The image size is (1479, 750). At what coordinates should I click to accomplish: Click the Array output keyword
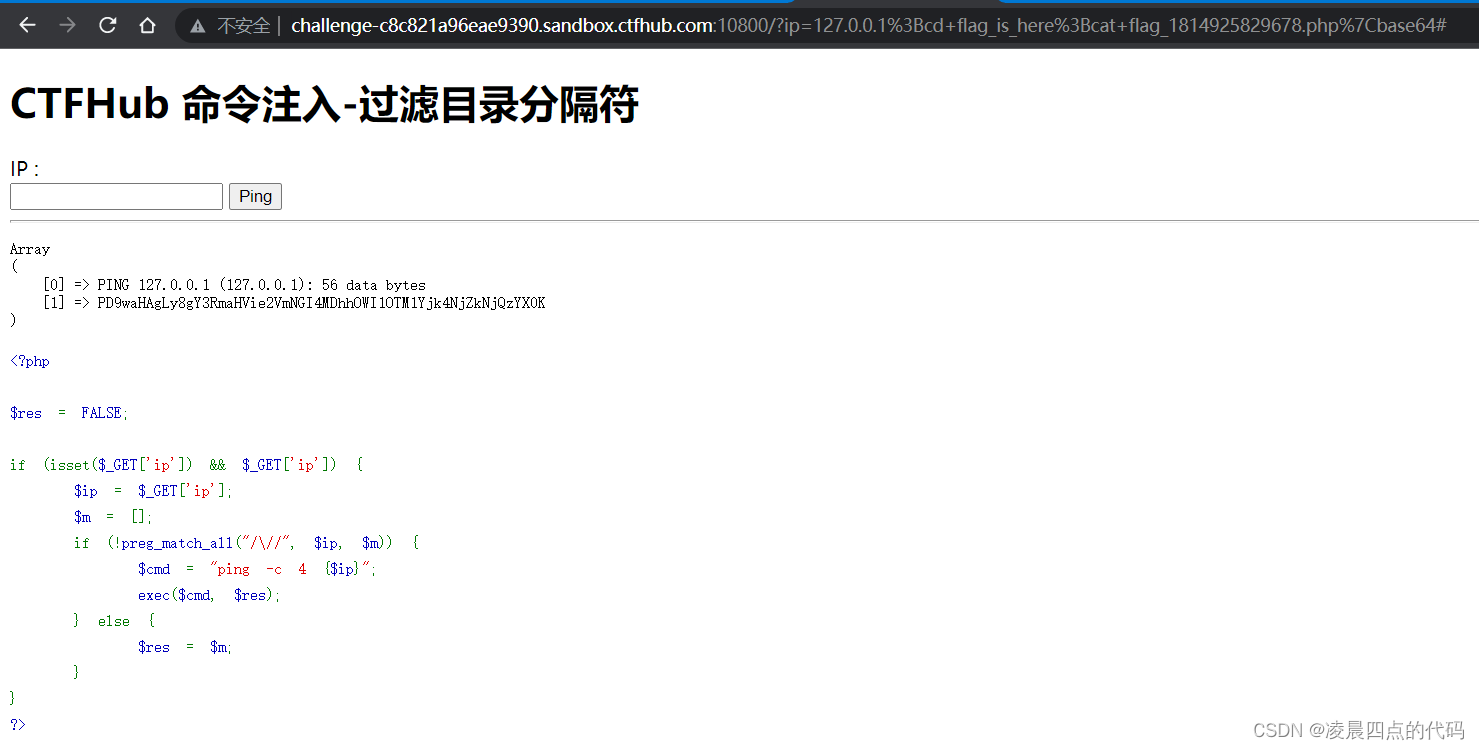click(30, 249)
